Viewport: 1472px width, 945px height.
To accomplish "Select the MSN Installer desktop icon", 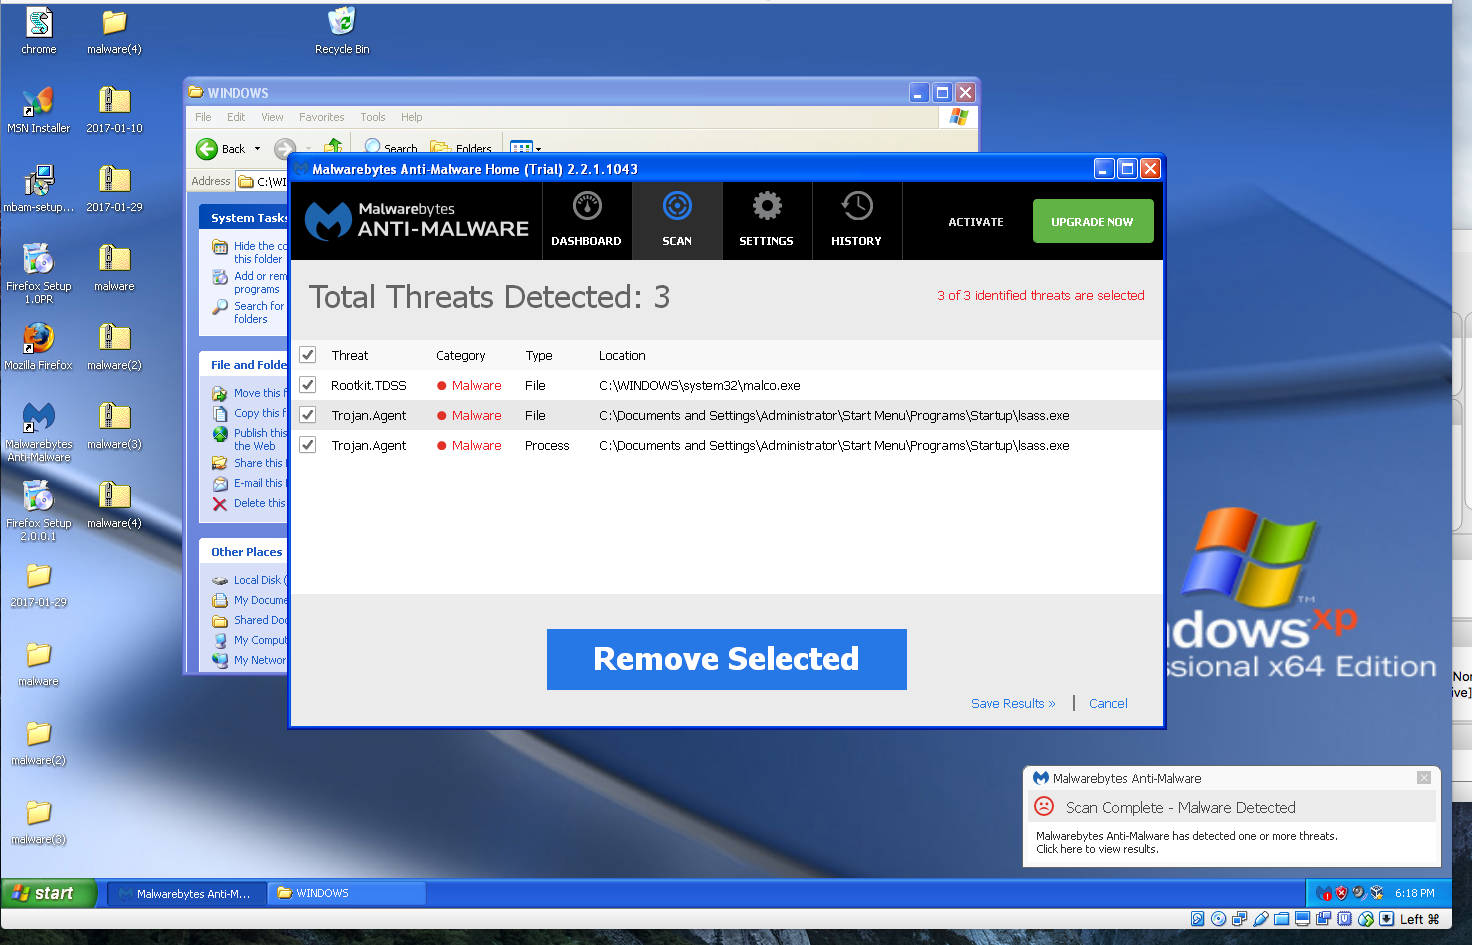I will pos(39,110).
